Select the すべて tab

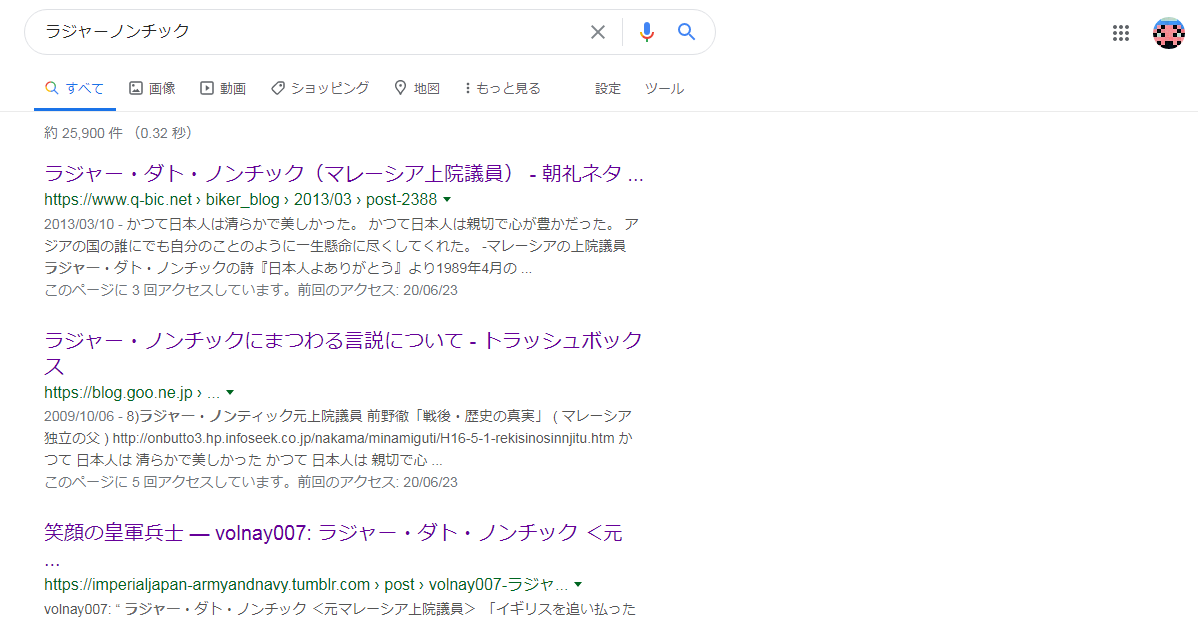click(74, 89)
